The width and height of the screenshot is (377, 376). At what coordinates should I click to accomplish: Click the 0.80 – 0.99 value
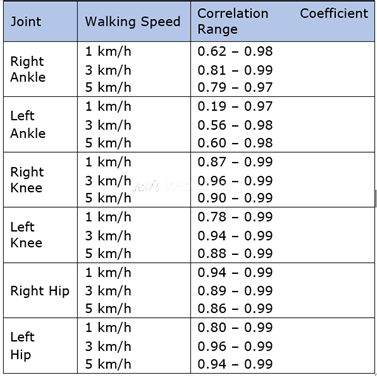pyautogui.click(x=235, y=327)
